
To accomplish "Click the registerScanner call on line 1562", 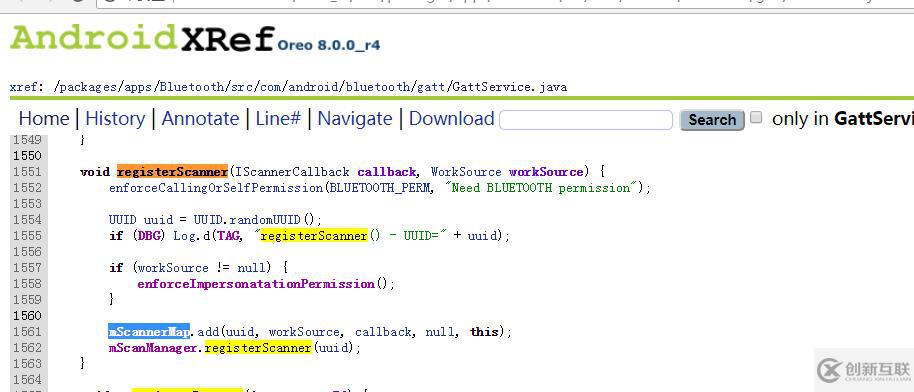I will (258, 348).
